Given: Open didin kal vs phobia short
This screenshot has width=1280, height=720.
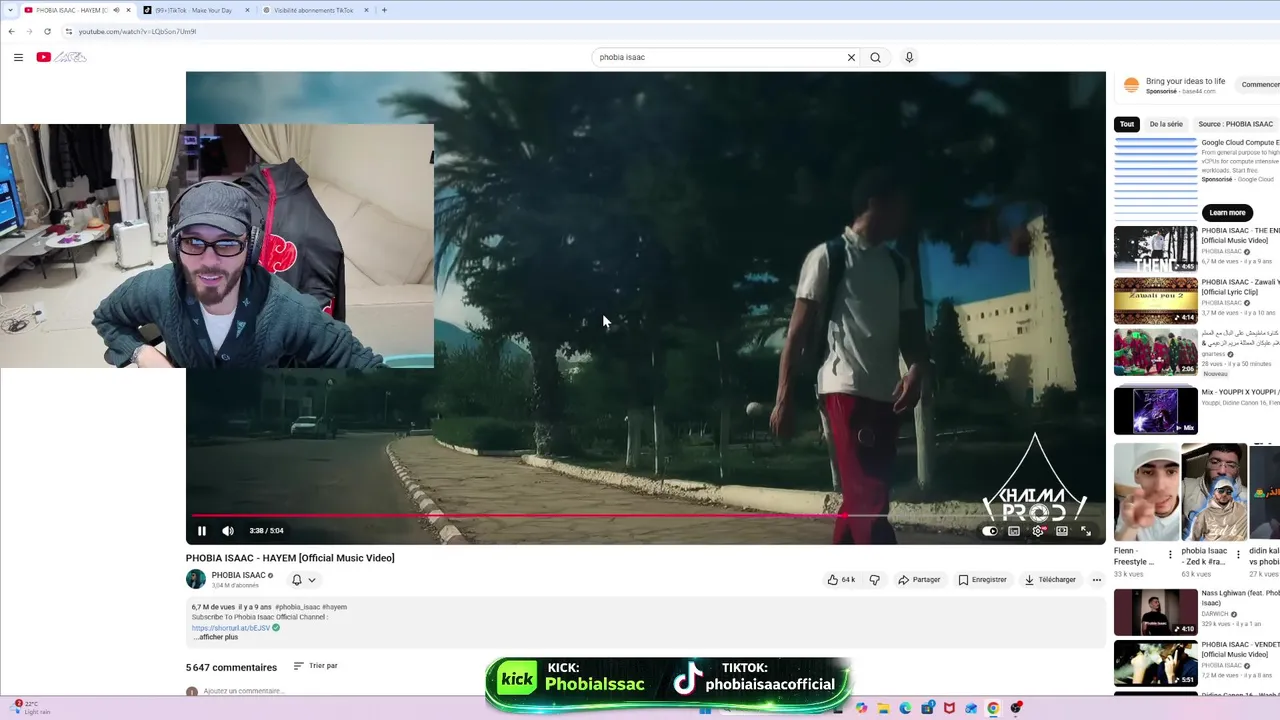Looking at the screenshot, I should [1265, 493].
